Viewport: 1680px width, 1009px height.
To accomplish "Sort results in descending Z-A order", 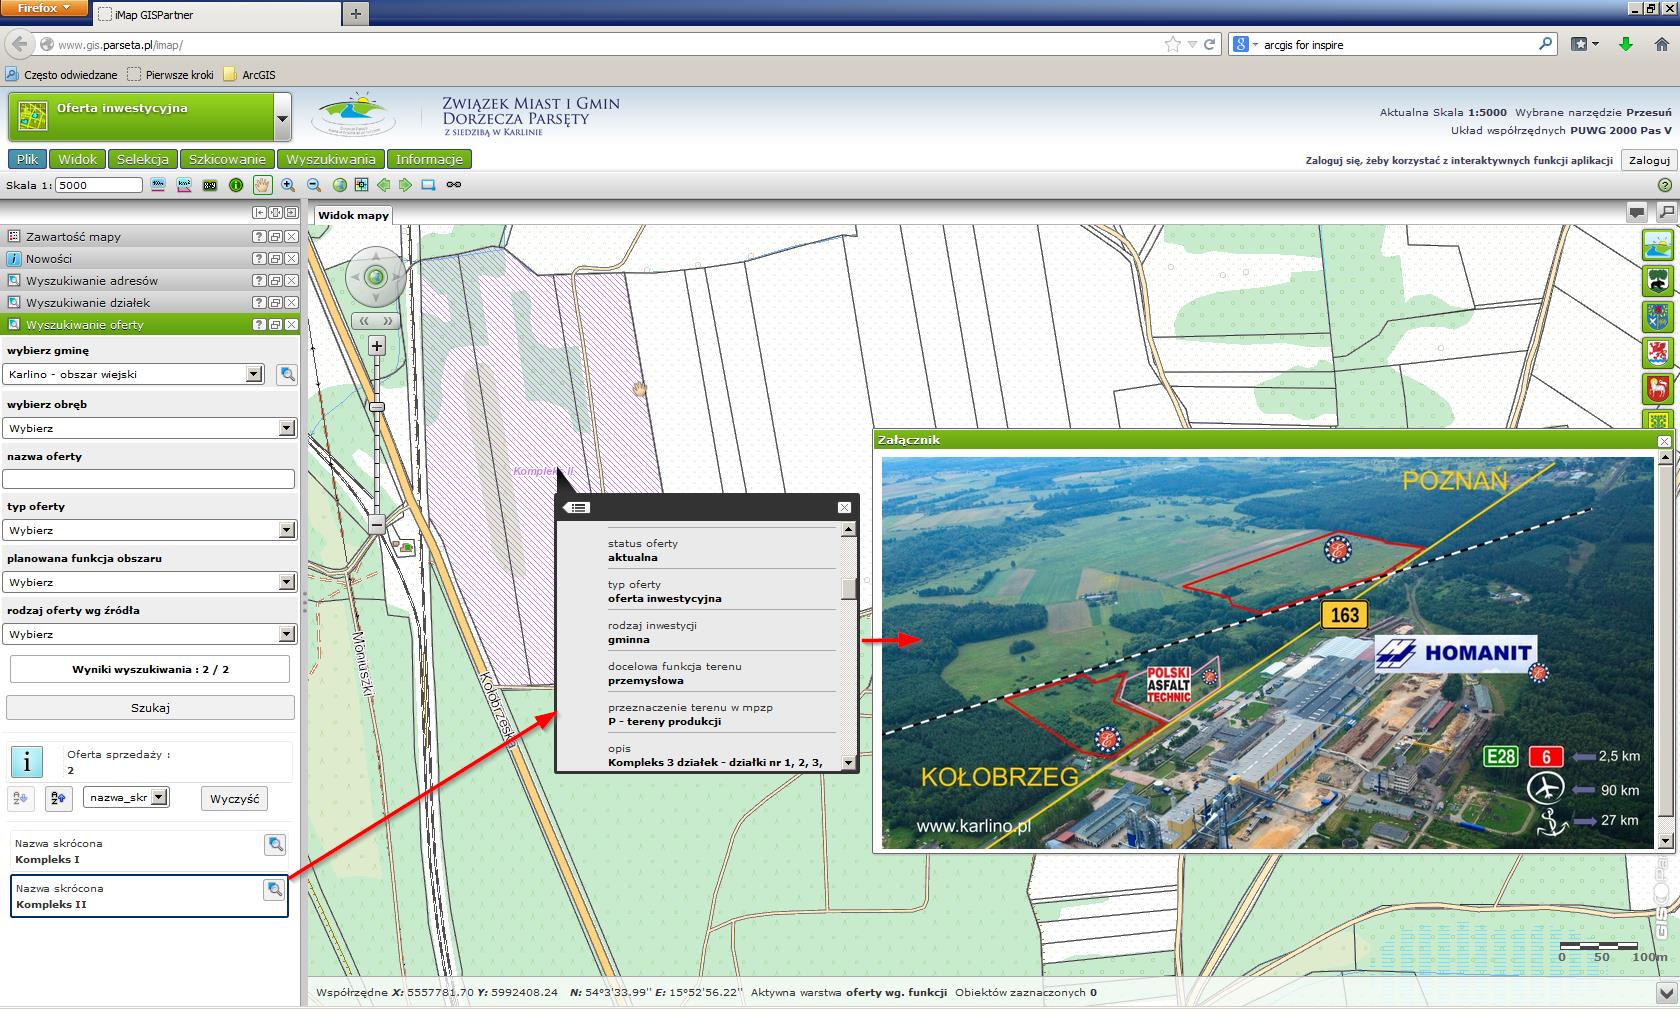I will pyautogui.click(x=58, y=798).
